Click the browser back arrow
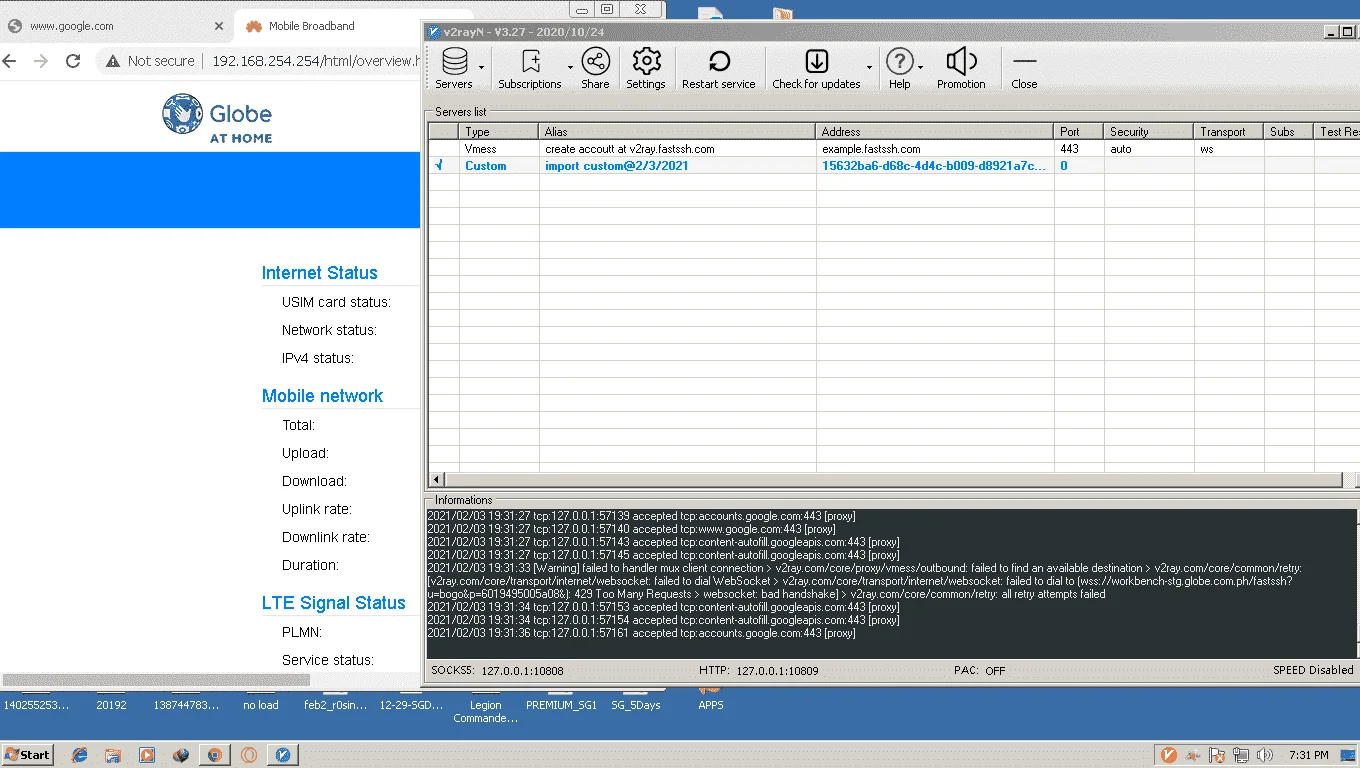1360x768 pixels. click(x=9, y=61)
